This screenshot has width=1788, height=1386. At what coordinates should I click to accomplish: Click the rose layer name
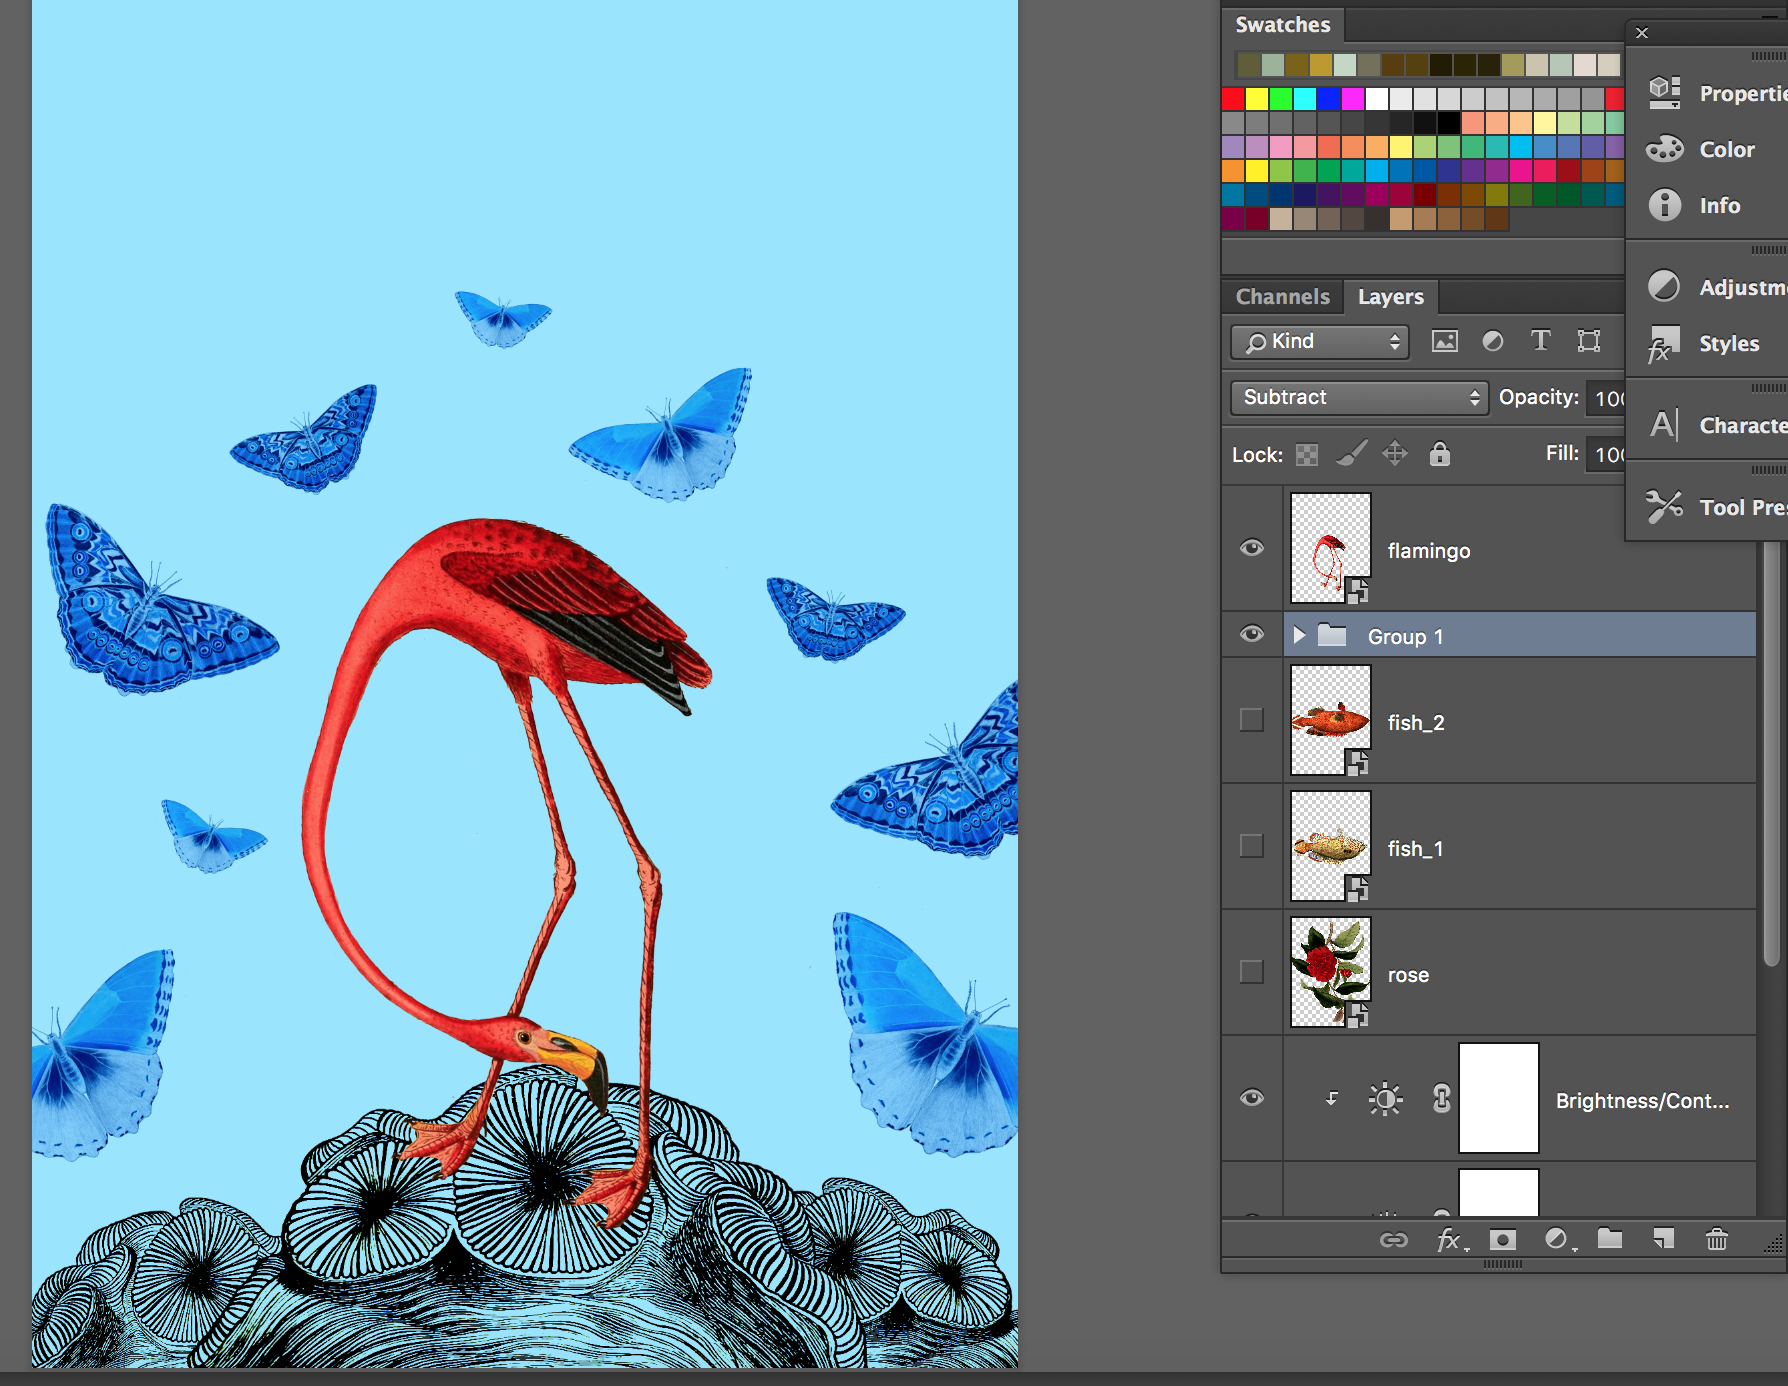1408,975
